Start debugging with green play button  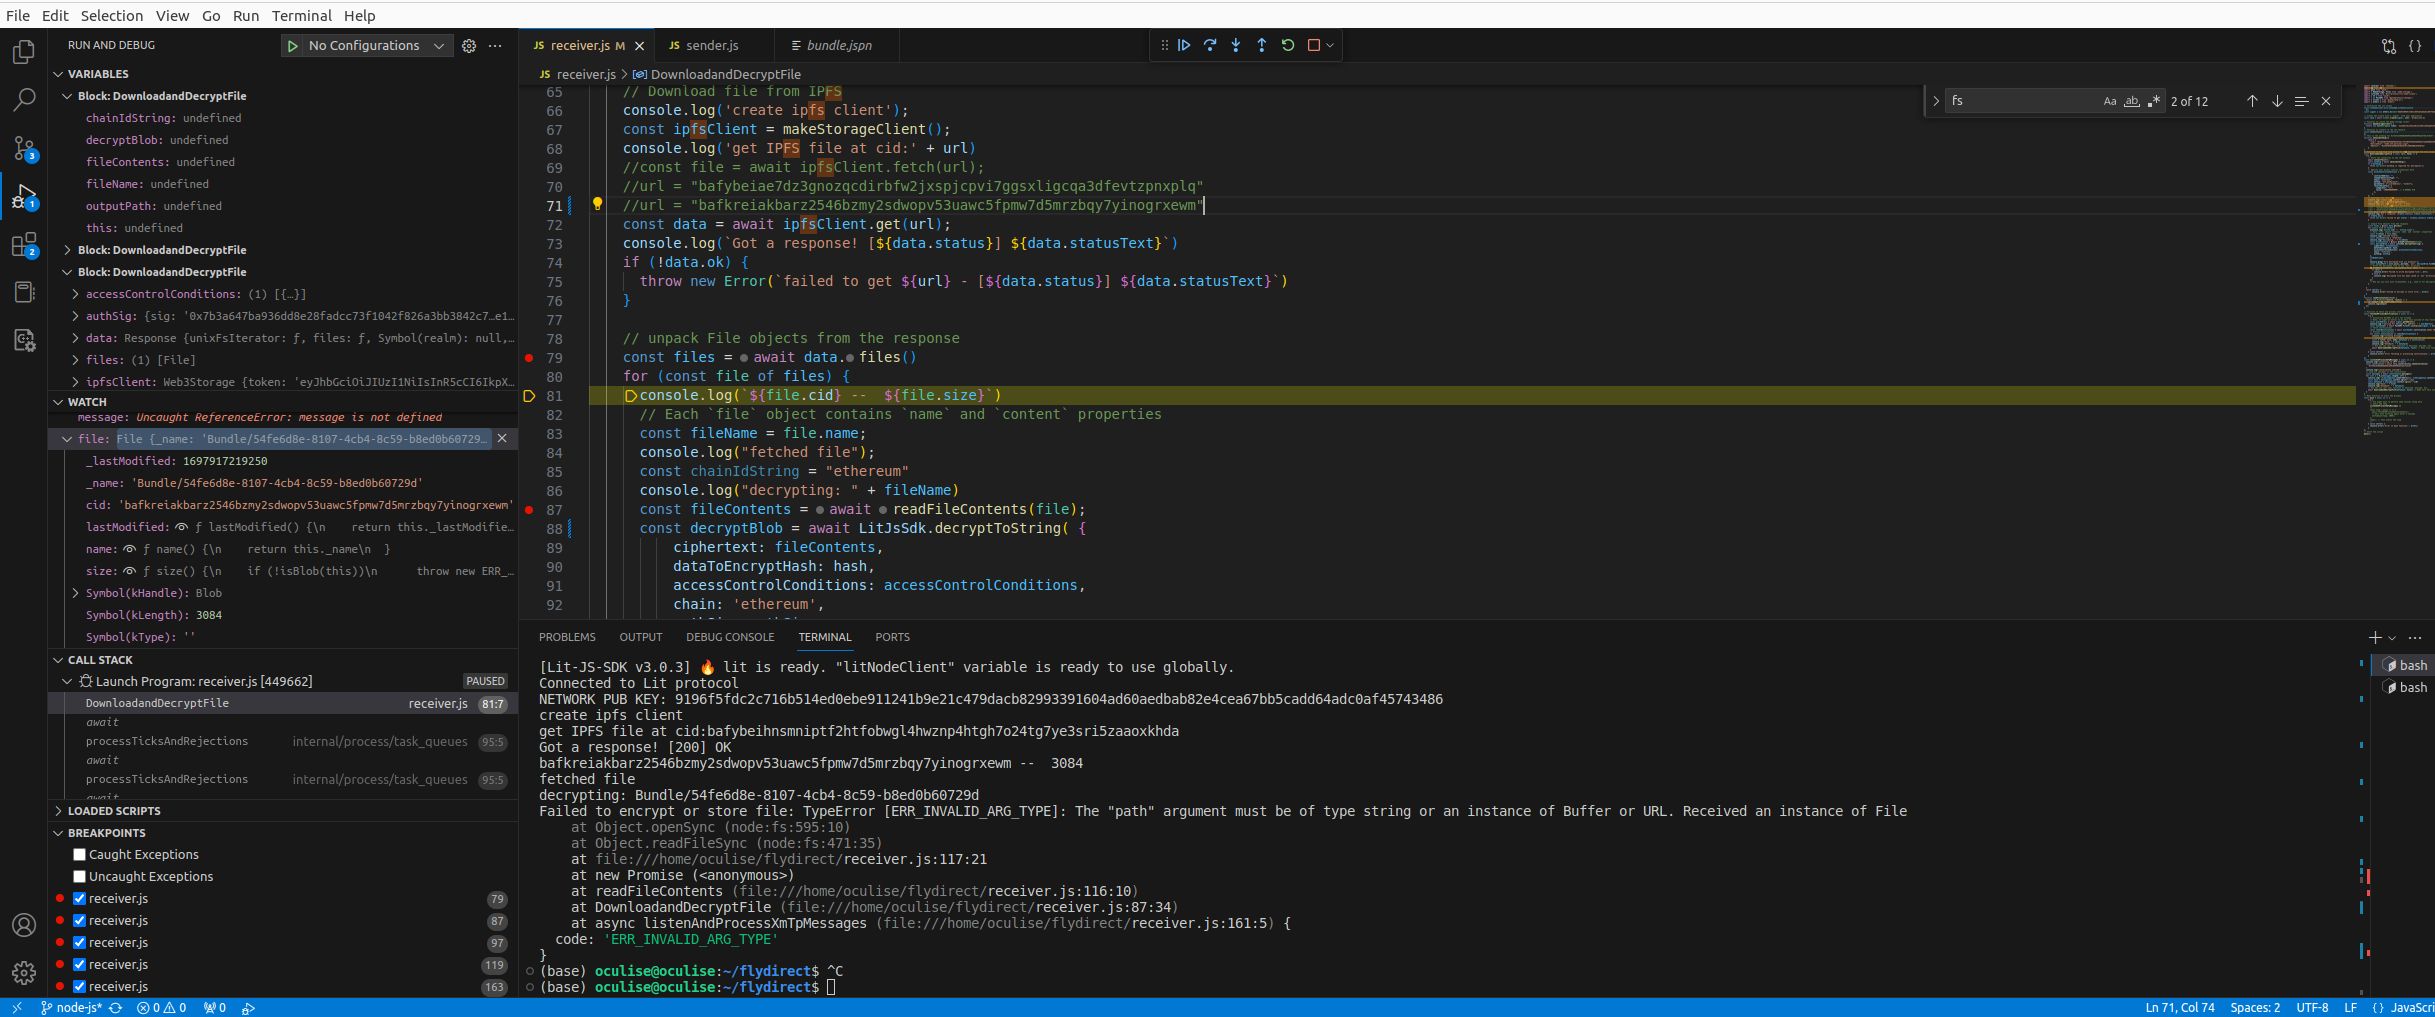292,46
